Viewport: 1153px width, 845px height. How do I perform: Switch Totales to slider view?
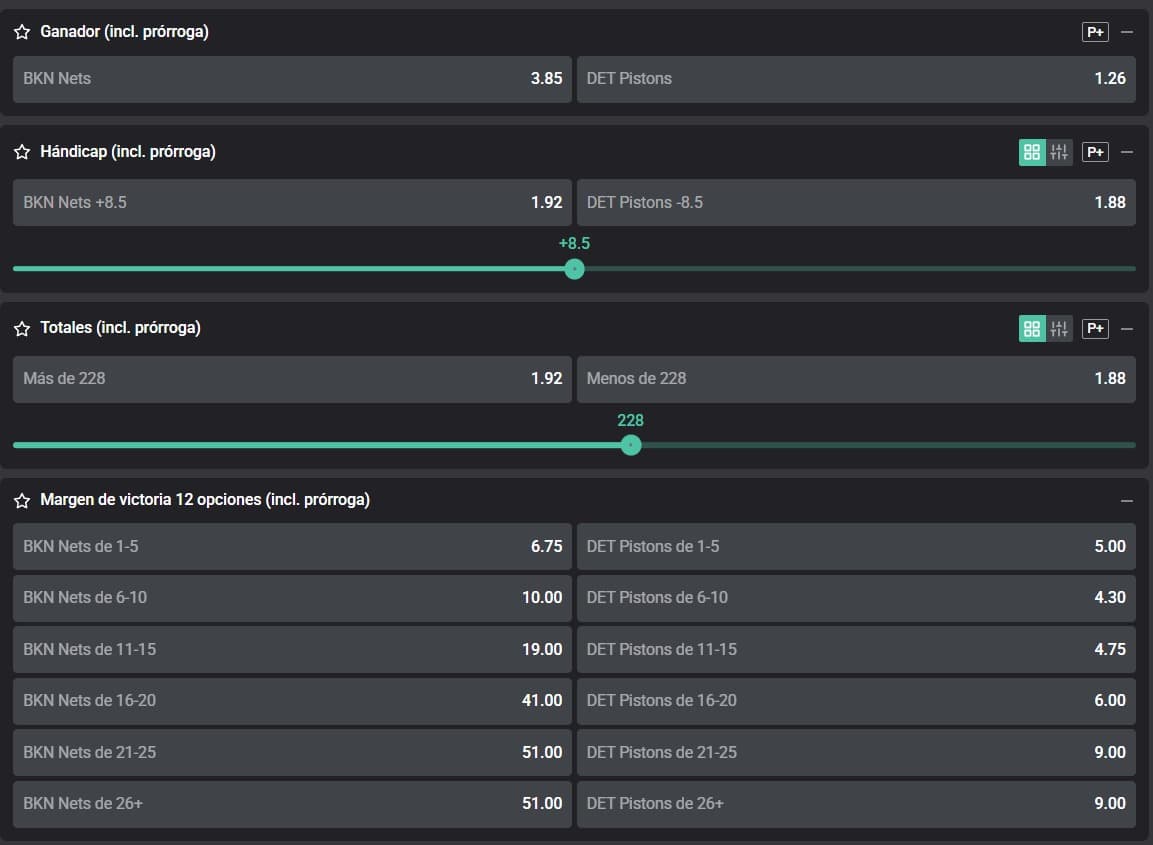click(x=1060, y=328)
